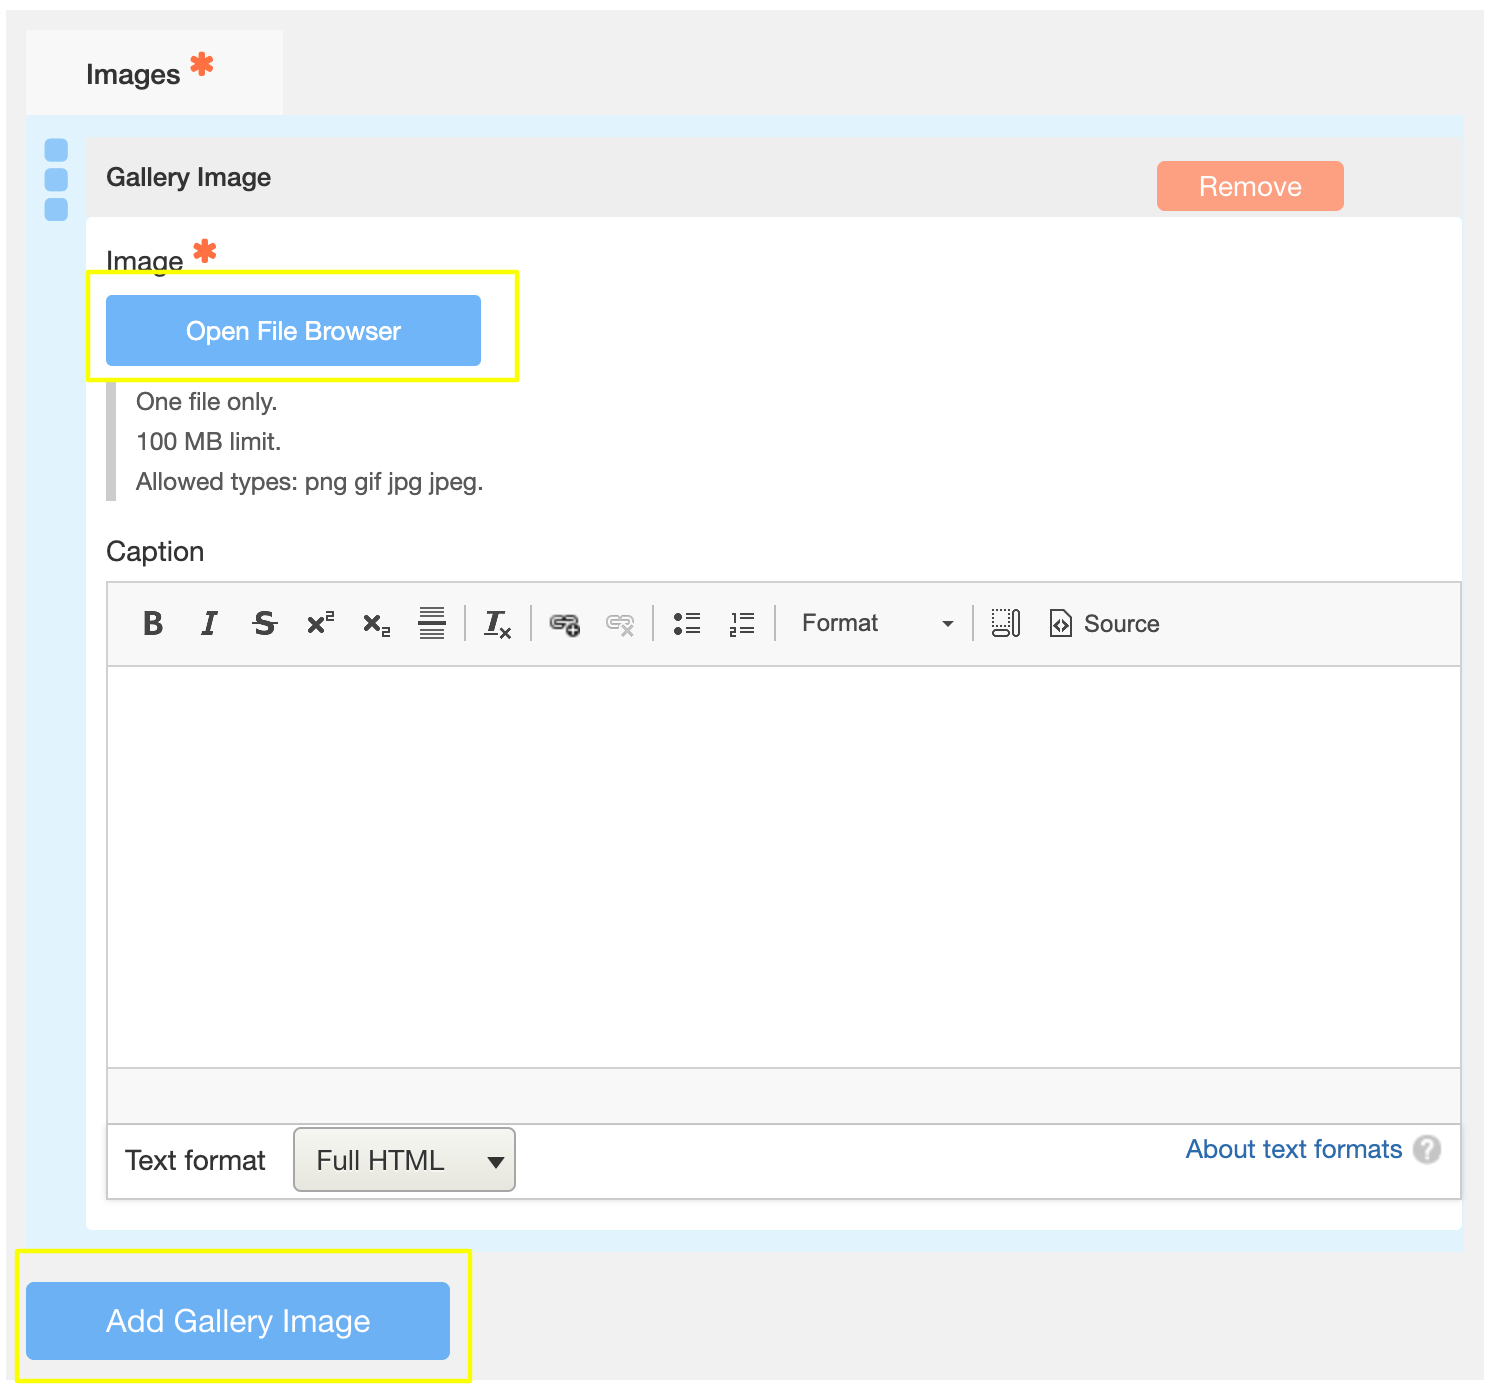Open the About text formats help link
This screenshot has width=1496, height=1394.
[x=1294, y=1149]
